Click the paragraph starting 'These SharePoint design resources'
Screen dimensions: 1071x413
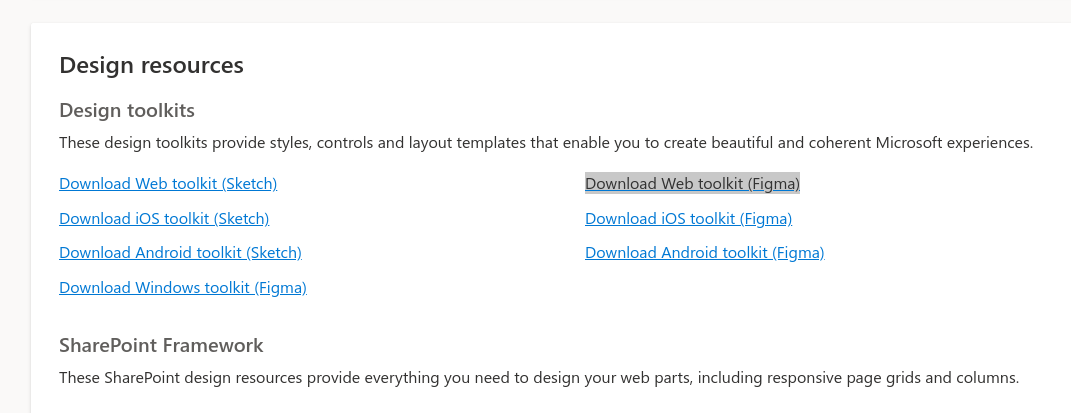pyautogui.click(x=539, y=378)
